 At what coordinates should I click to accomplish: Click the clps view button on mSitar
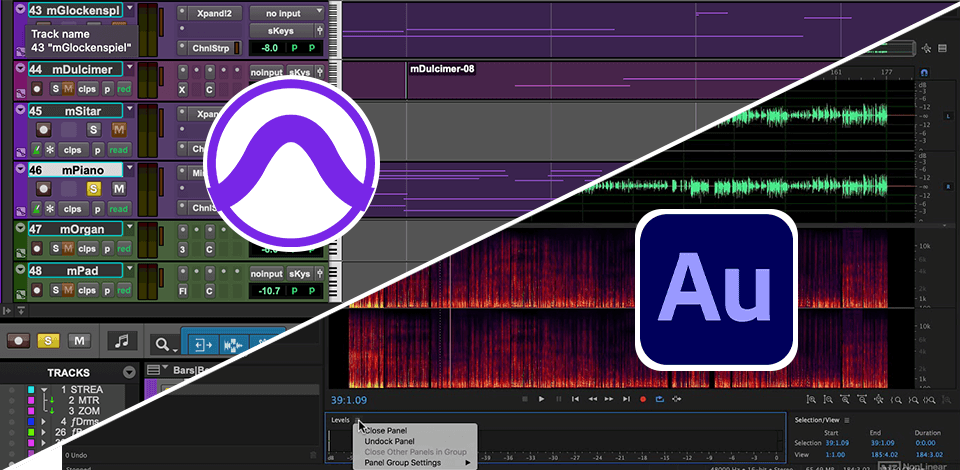click(x=73, y=150)
